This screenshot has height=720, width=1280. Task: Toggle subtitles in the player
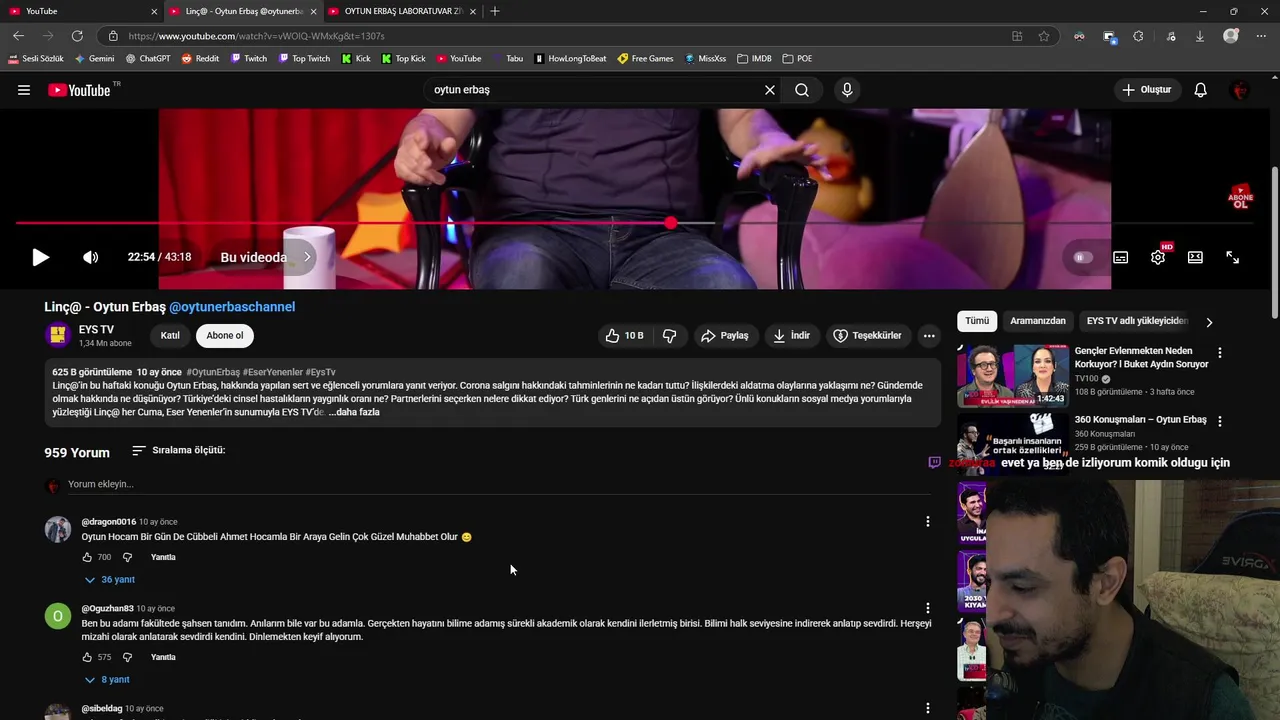[x=1121, y=257]
